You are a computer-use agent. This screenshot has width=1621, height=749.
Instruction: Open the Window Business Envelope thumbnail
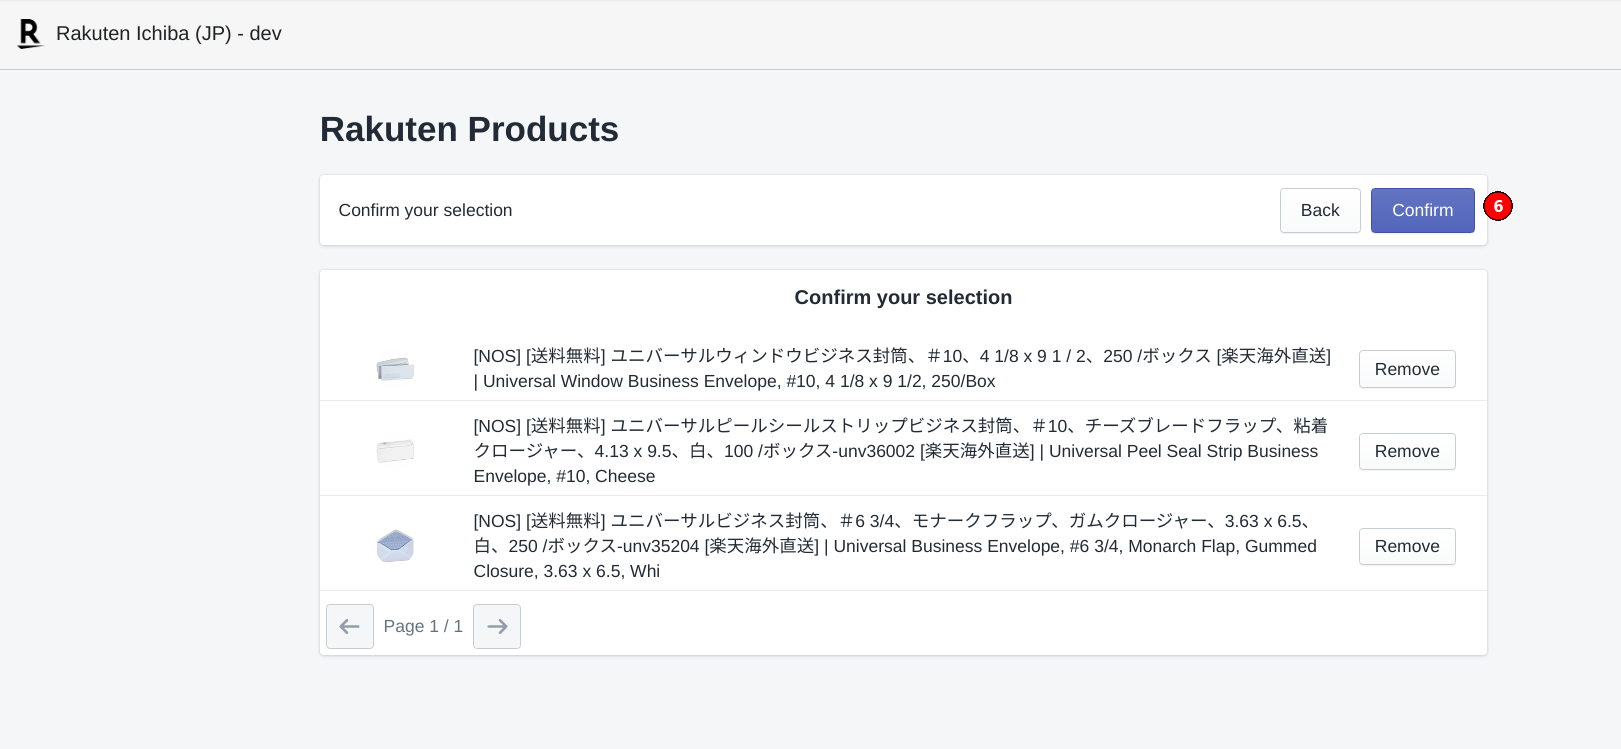click(395, 369)
